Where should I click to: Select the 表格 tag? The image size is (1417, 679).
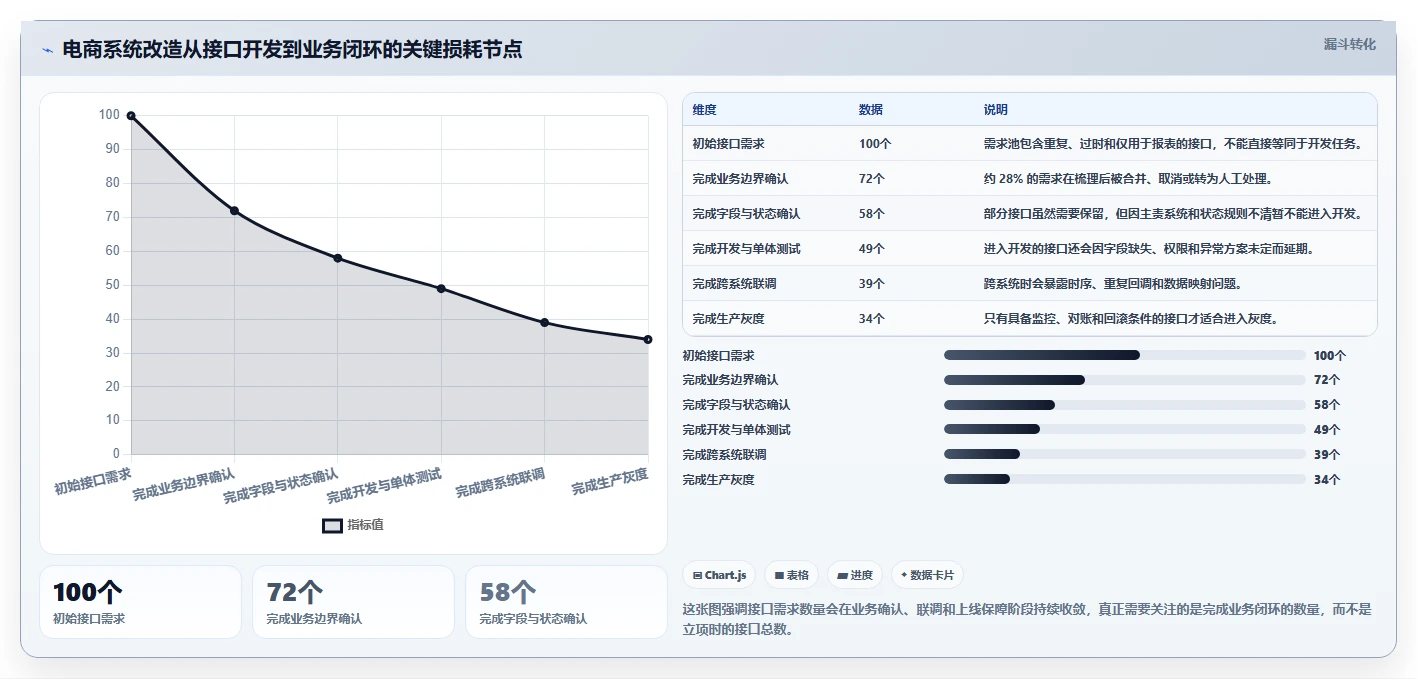[791, 575]
